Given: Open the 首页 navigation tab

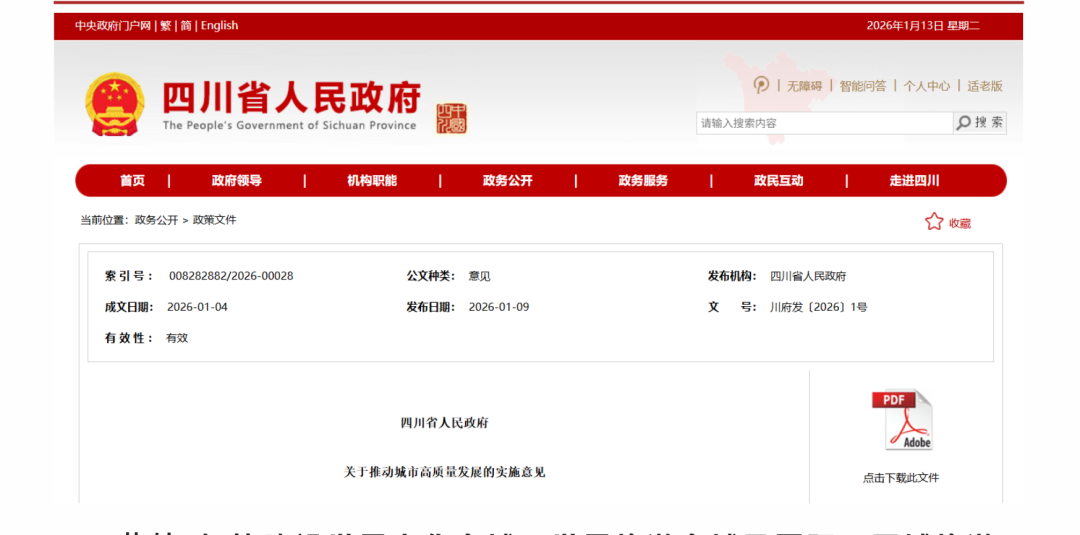Looking at the screenshot, I should tap(132, 181).
